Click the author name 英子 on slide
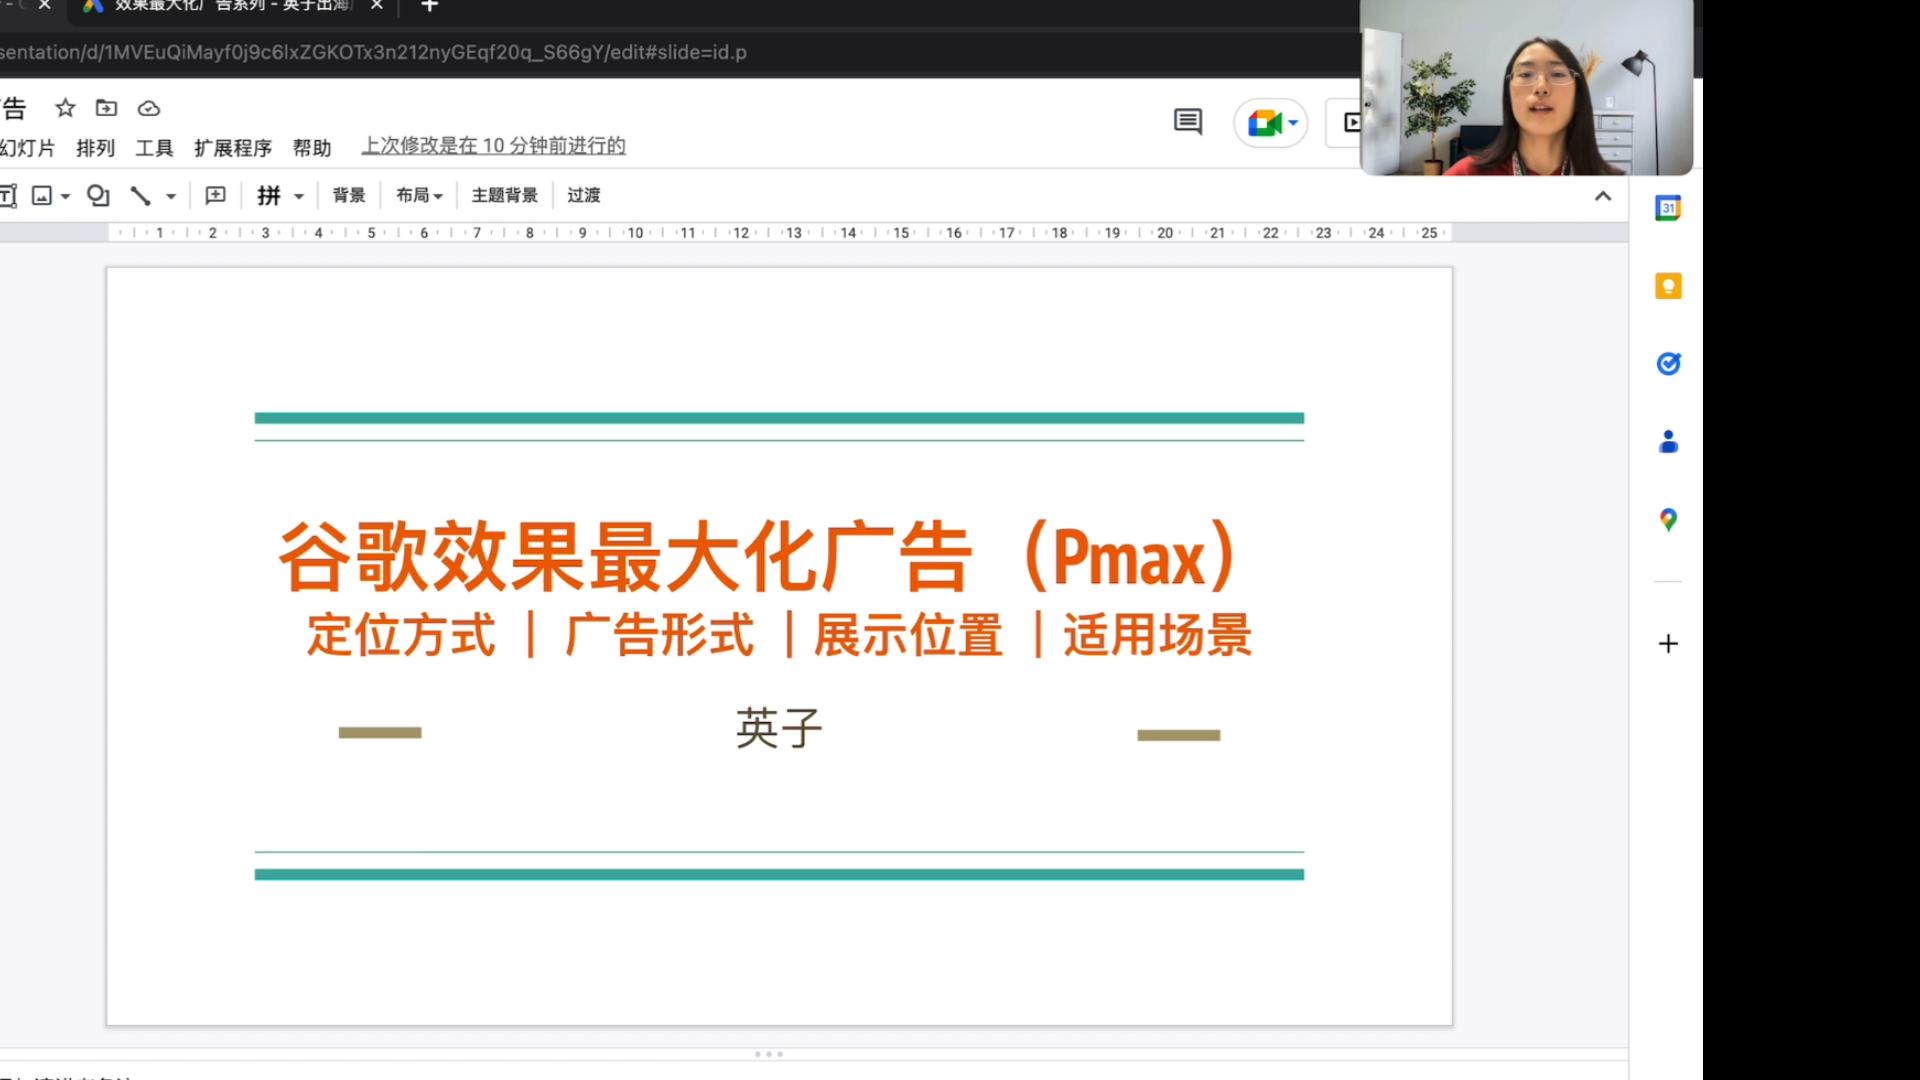 click(779, 728)
